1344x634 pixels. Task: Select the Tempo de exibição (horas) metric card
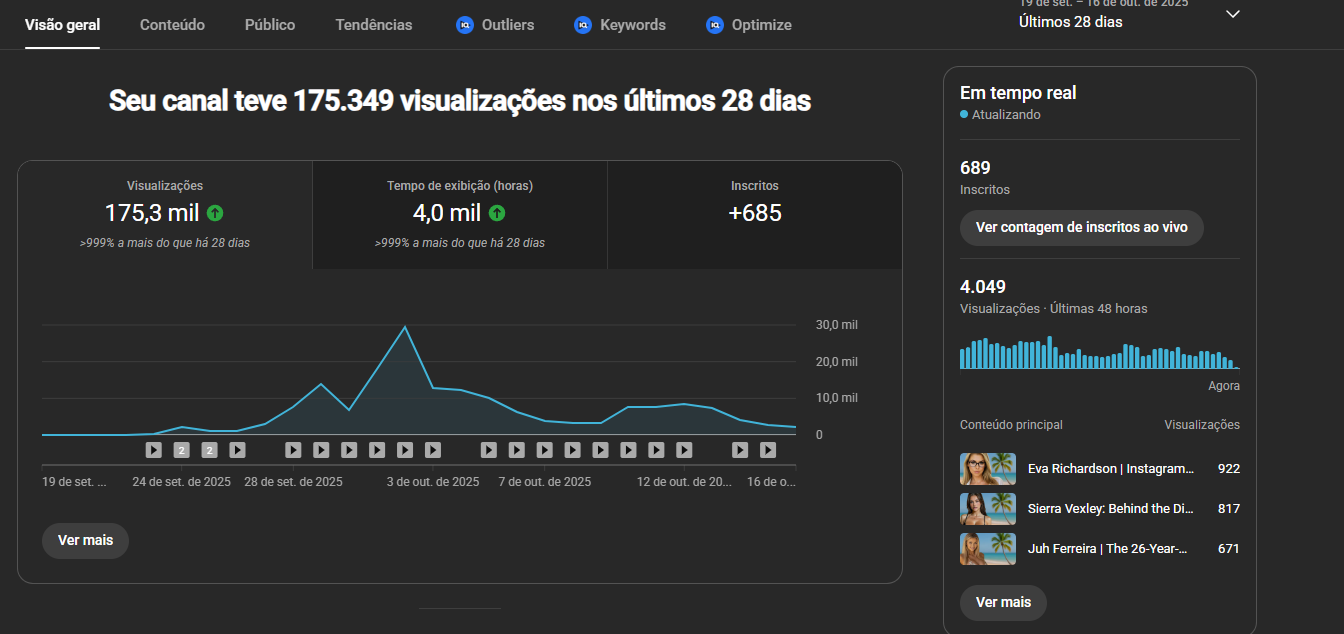coord(460,214)
